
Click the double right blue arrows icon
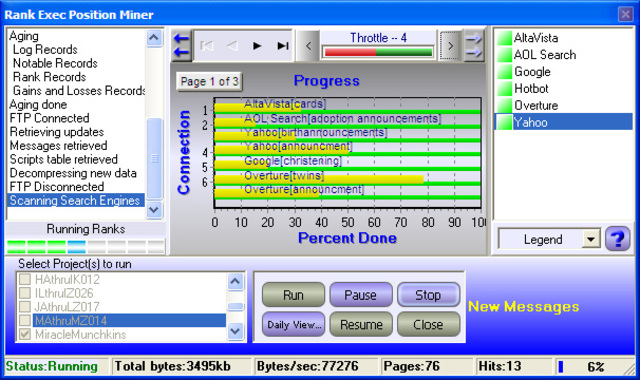pos(473,45)
